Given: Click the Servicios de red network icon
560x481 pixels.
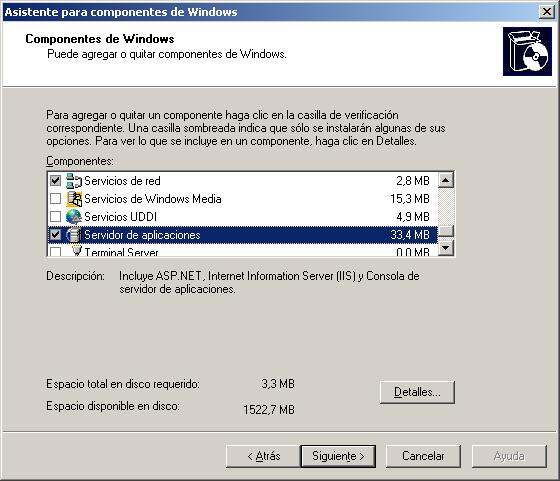Looking at the screenshot, I should 74,181.
